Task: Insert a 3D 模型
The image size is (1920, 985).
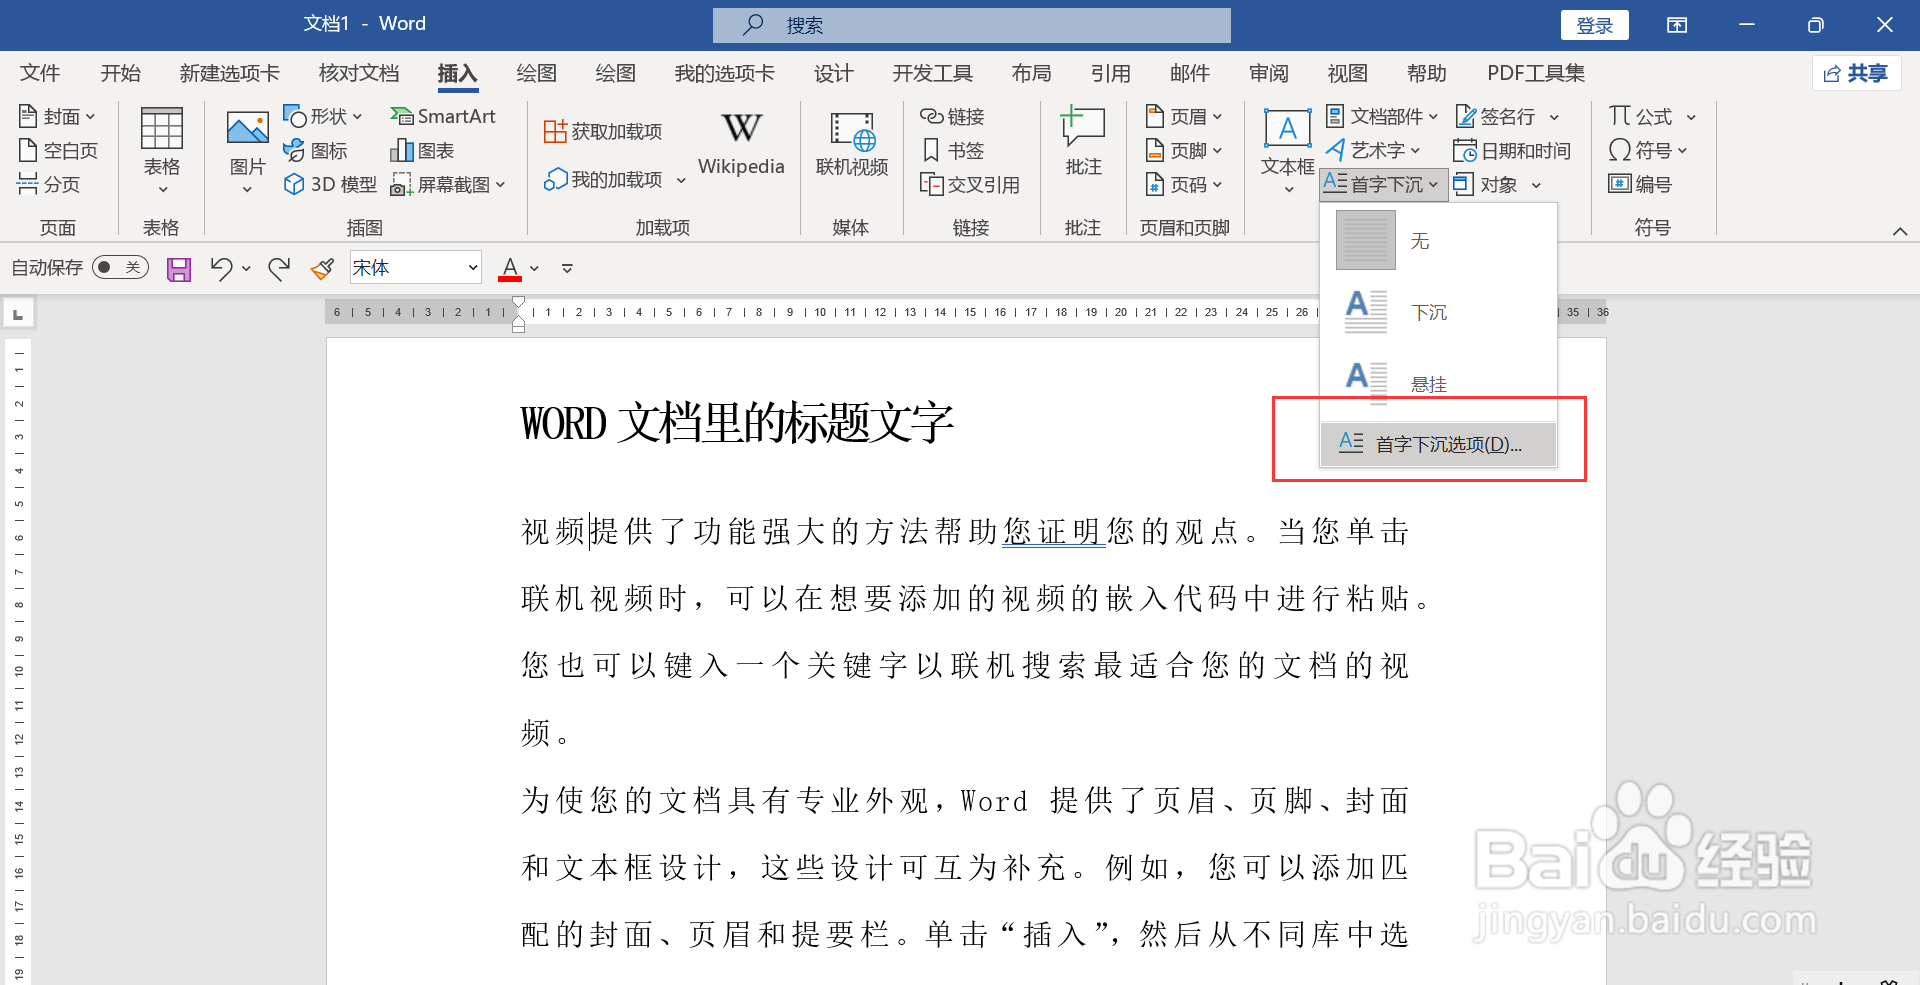Action: (330, 184)
